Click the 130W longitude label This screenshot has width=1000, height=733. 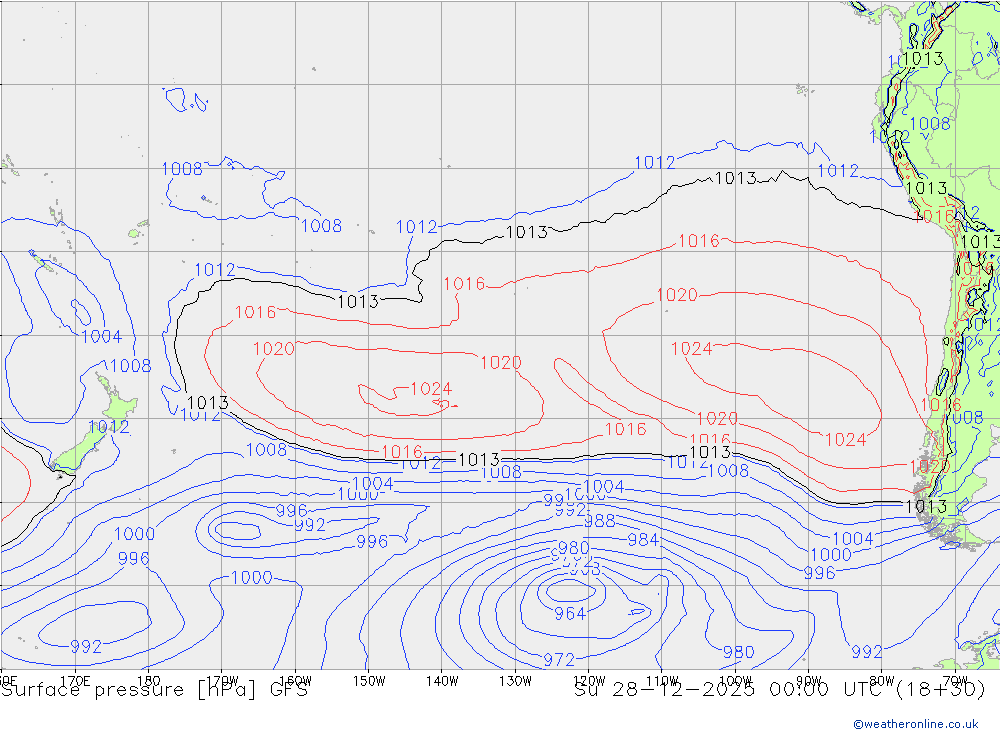(x=515, y=680)
